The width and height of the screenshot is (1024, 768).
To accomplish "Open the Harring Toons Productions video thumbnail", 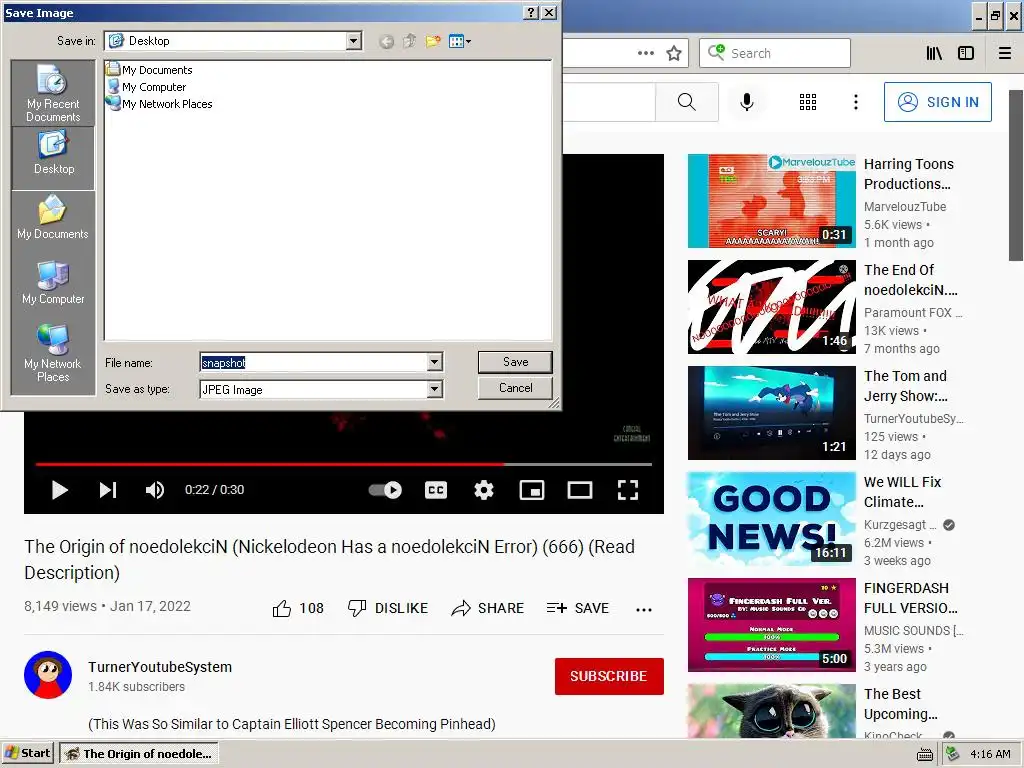I will point(771,201).
